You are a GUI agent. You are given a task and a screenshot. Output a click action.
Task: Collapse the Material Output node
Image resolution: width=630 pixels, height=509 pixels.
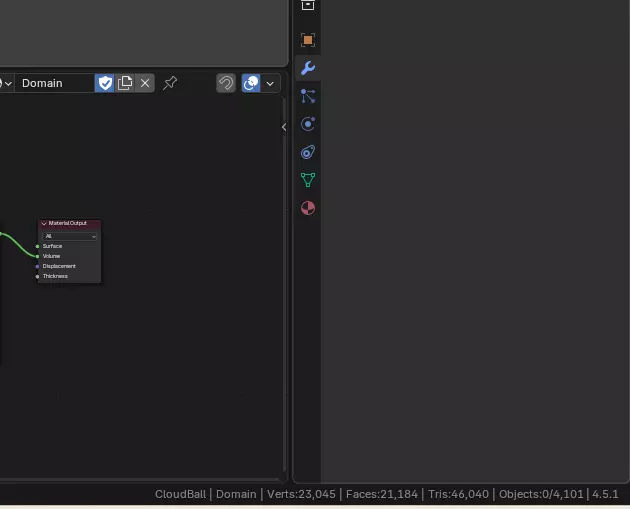(x=44, y=224)
